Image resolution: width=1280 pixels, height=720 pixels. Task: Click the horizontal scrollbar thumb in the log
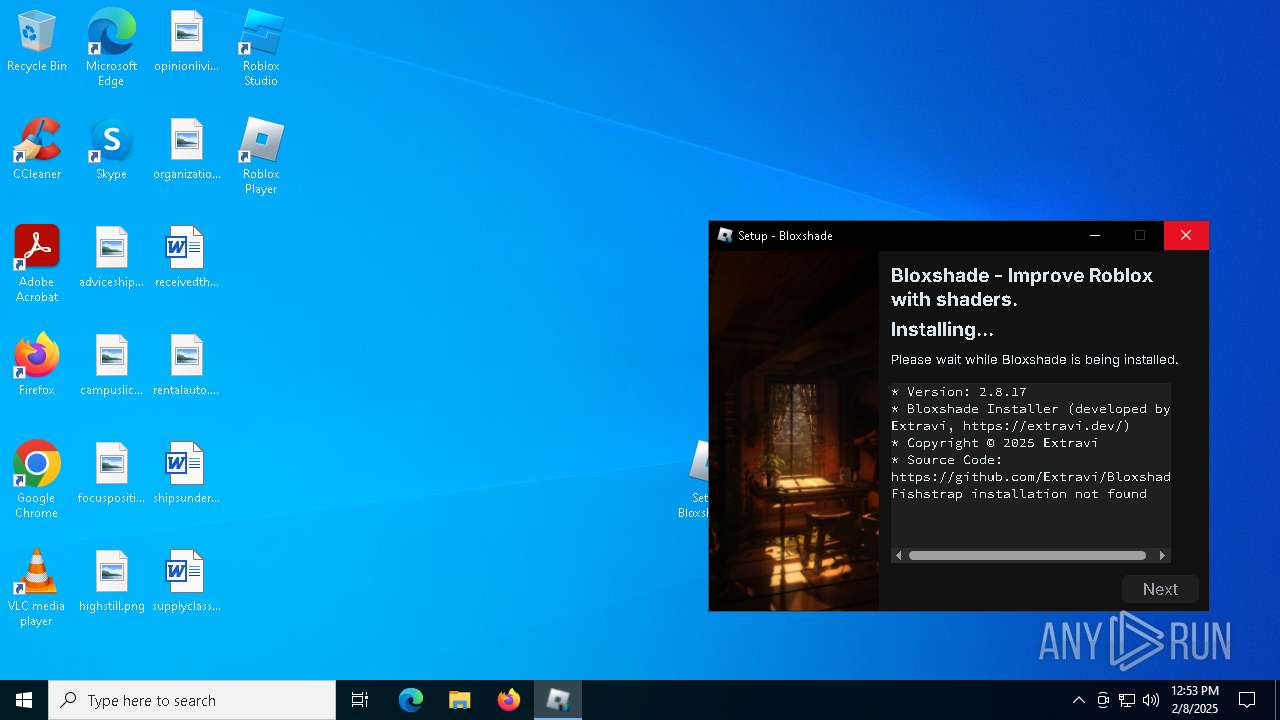click(1027, 555)
